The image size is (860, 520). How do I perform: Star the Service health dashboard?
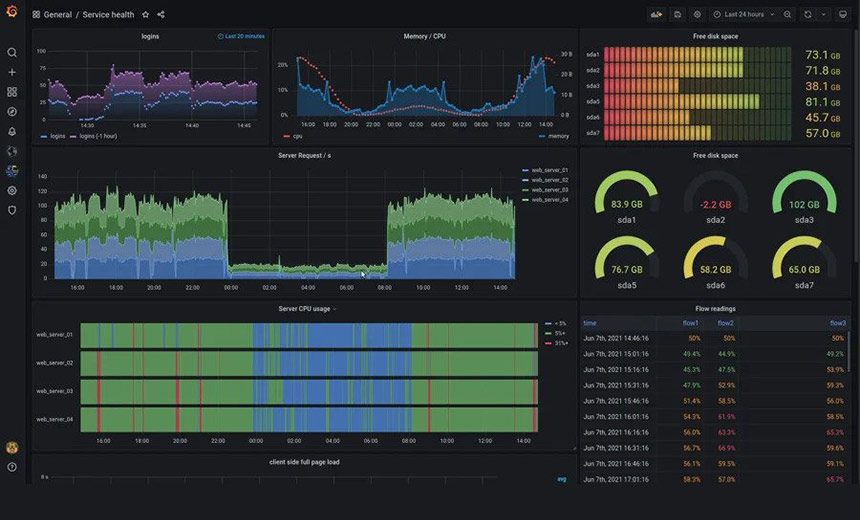pyautogui.click(x=145, y=15)
